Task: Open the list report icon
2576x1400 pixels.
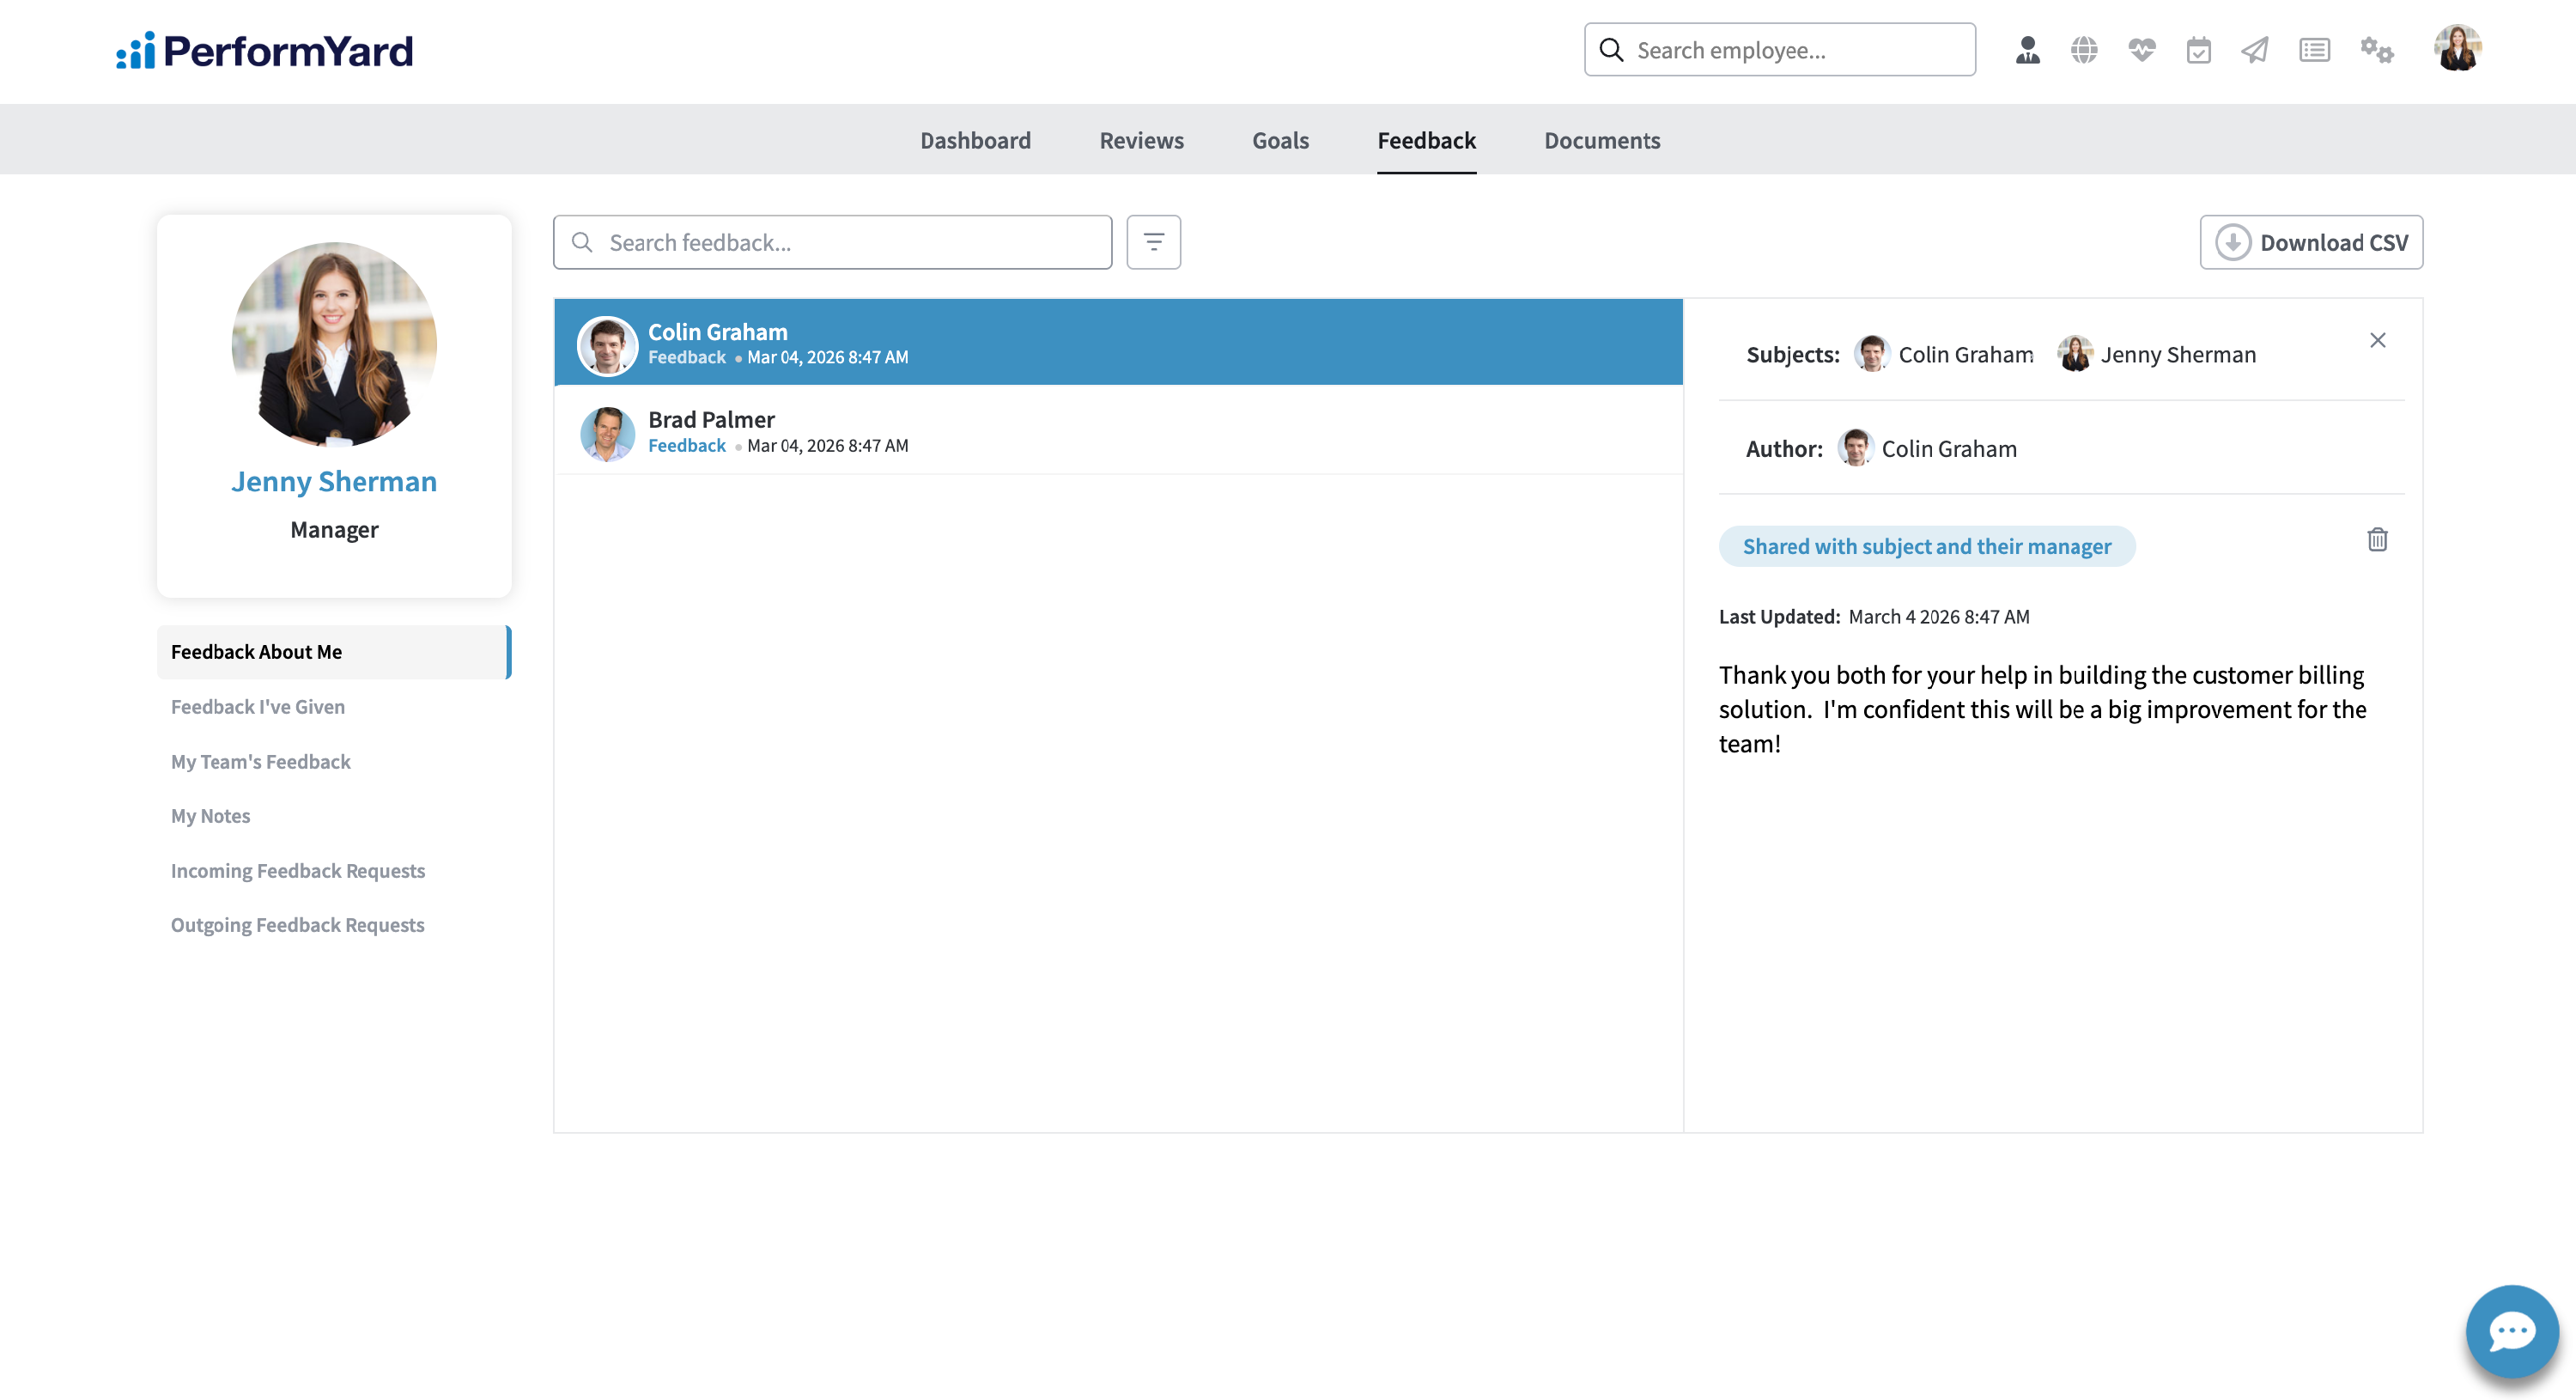Action: tap(2314, 50)
